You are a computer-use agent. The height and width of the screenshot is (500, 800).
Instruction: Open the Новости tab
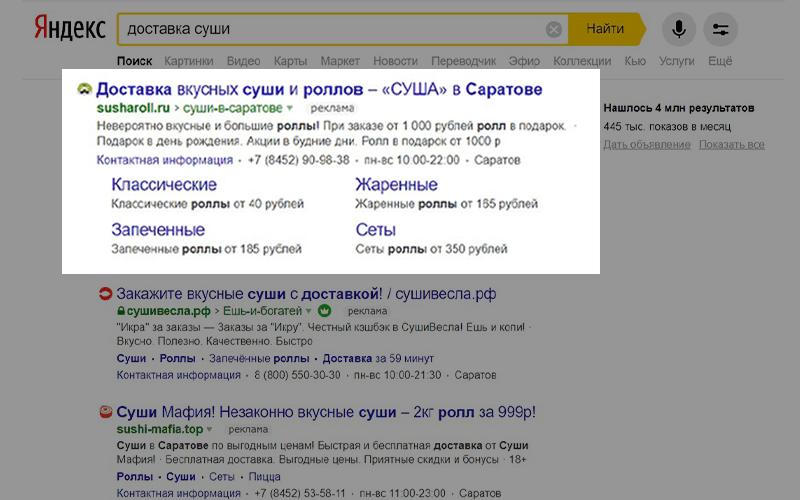(395, 61)
